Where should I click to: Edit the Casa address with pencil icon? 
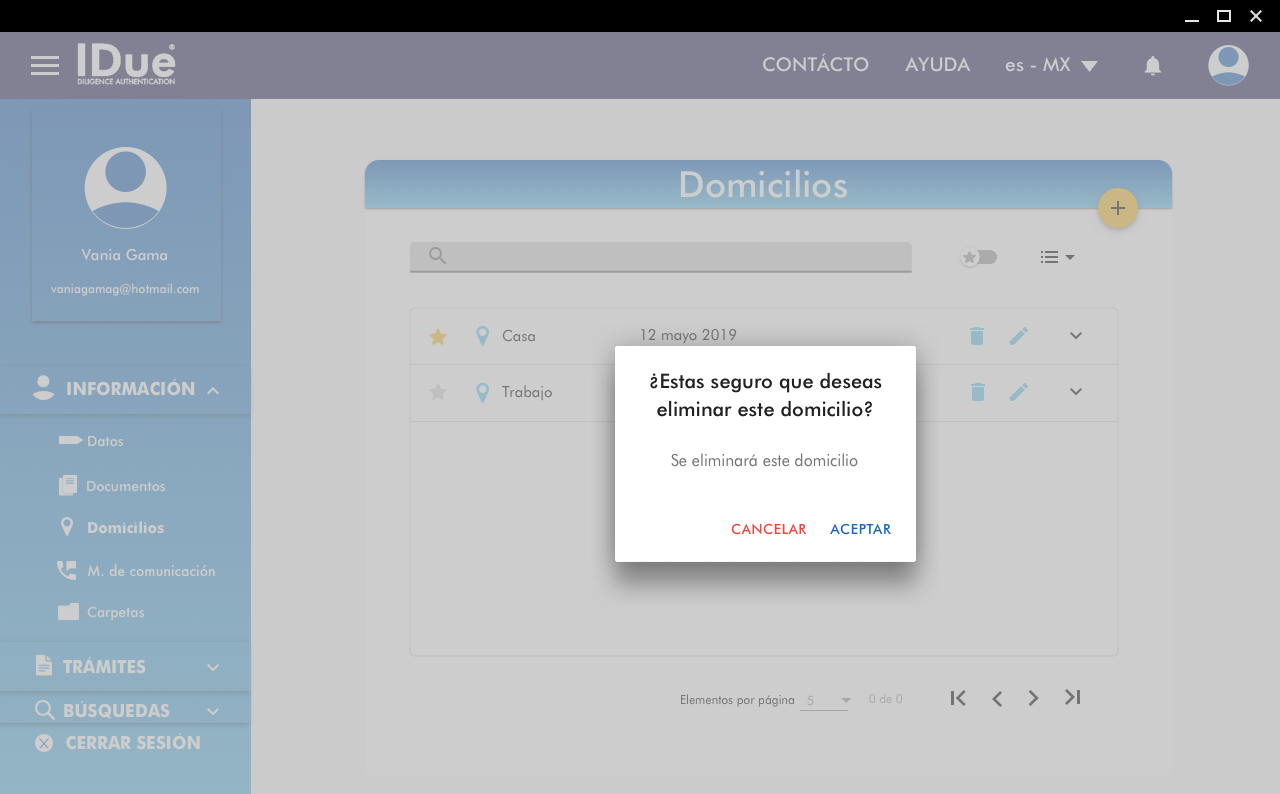tap(1018, 336)
